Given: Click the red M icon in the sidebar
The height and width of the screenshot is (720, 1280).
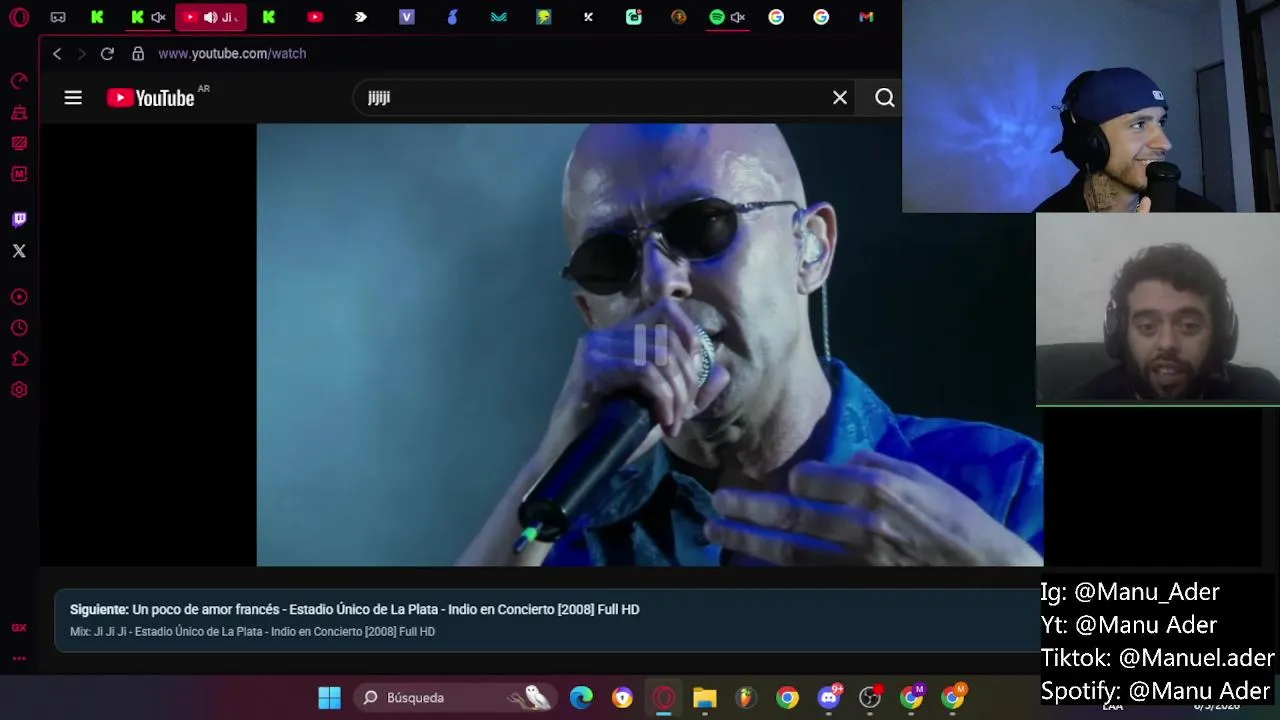Looking at the screenshot, I should click(x=19, y=174).
